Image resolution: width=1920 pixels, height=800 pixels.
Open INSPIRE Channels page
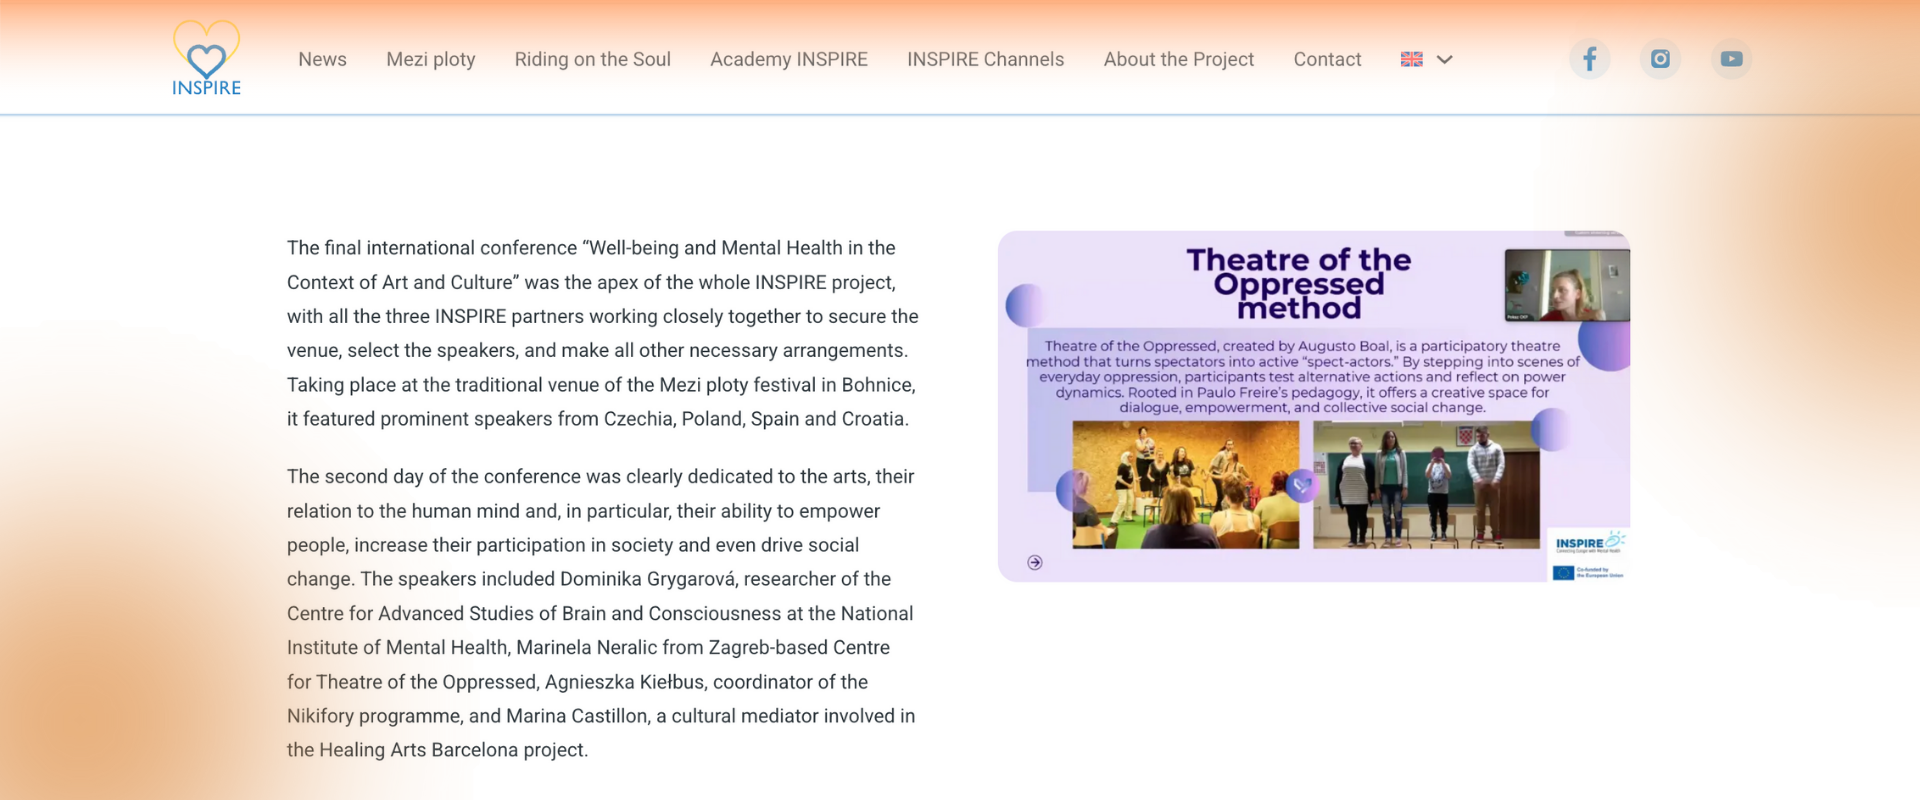pyautogui.click(x=986, y=59)
